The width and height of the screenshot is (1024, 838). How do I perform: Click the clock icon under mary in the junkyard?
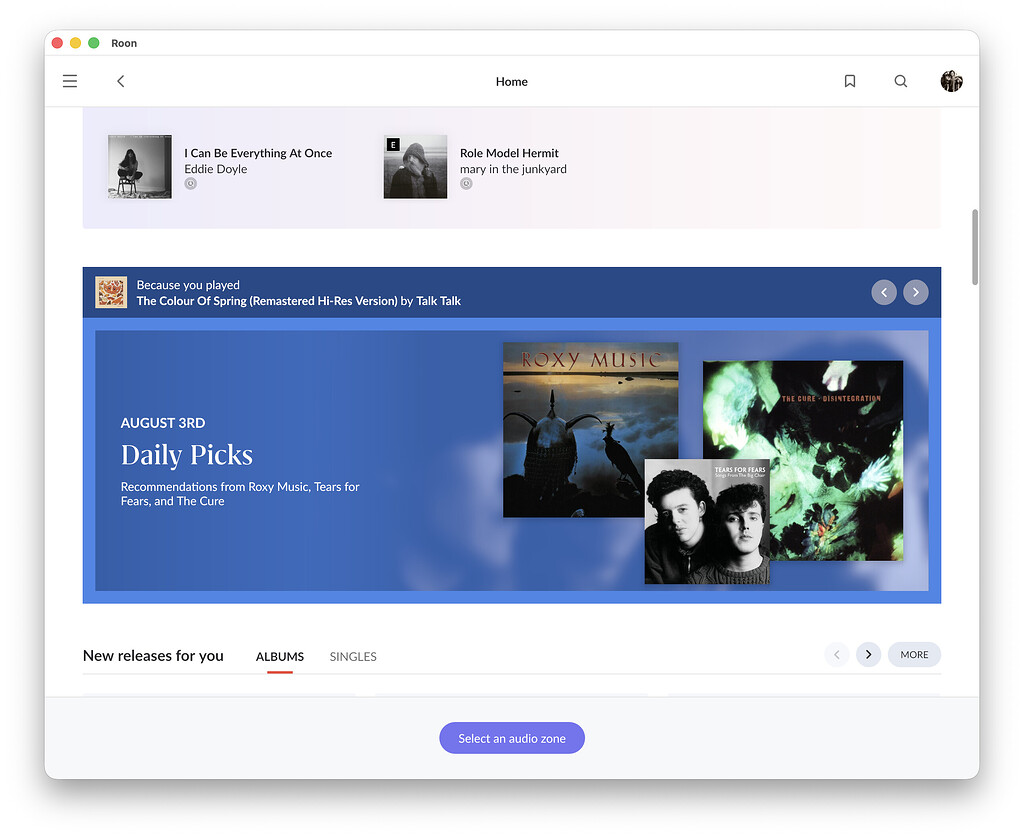coord(466,184)
